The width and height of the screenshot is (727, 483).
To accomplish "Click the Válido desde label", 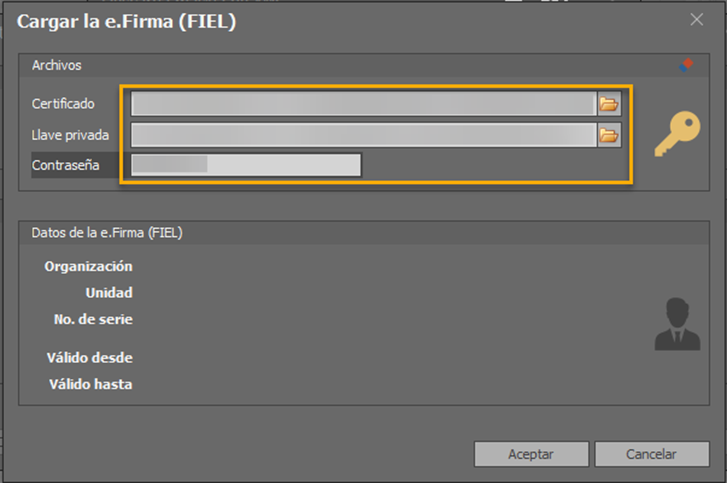I will 90,357.
